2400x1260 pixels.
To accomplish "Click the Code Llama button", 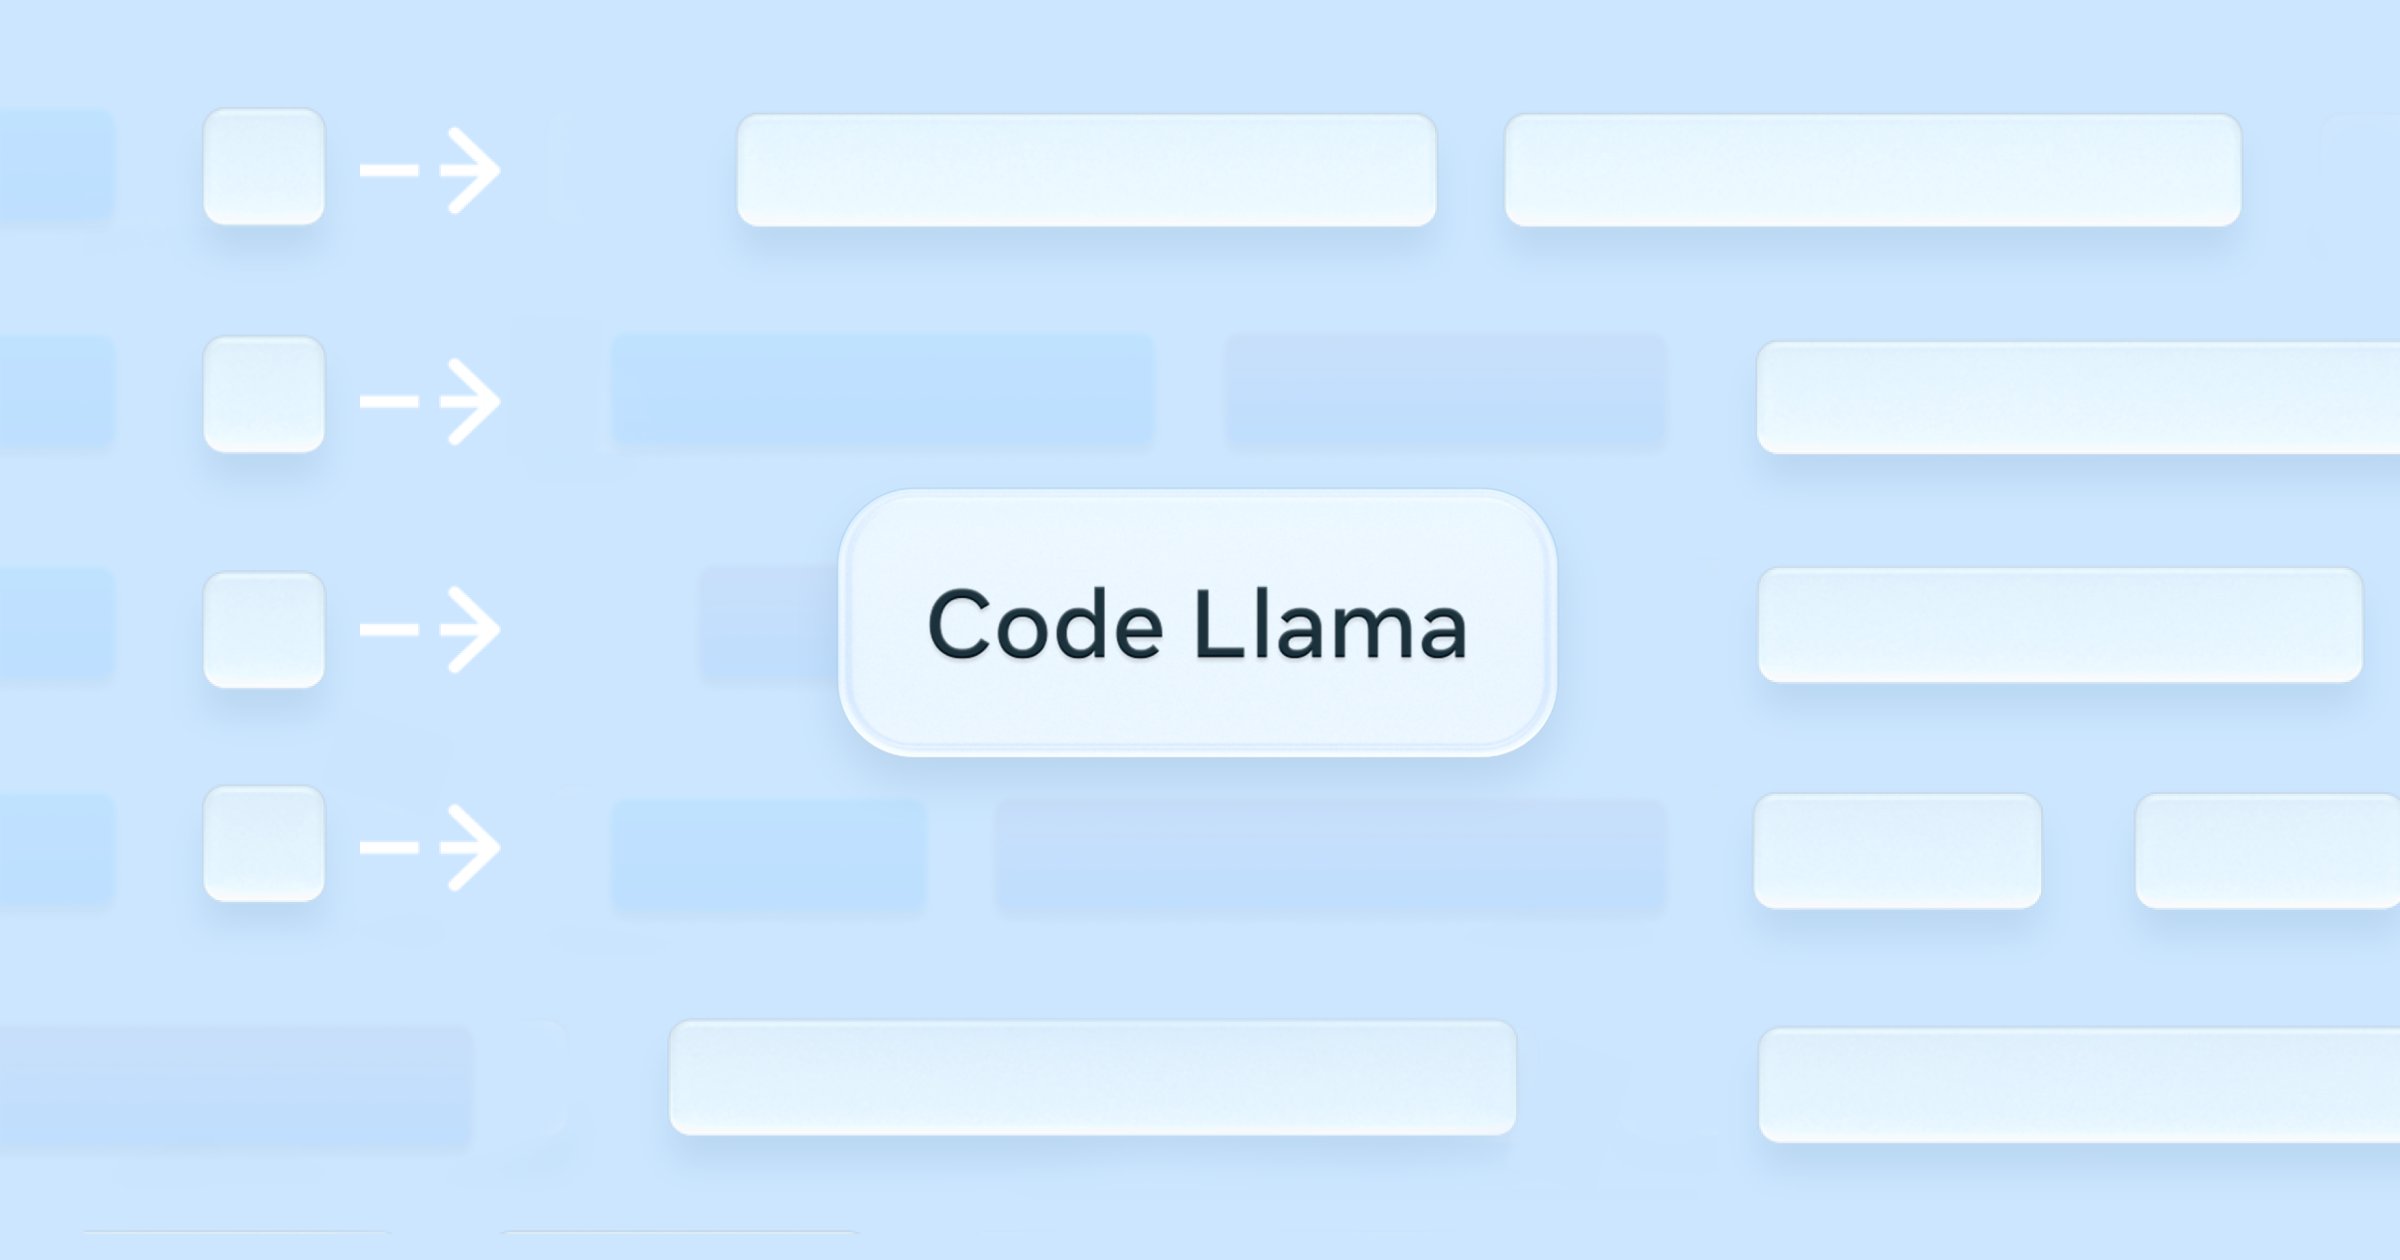I will pos(1197,623).
